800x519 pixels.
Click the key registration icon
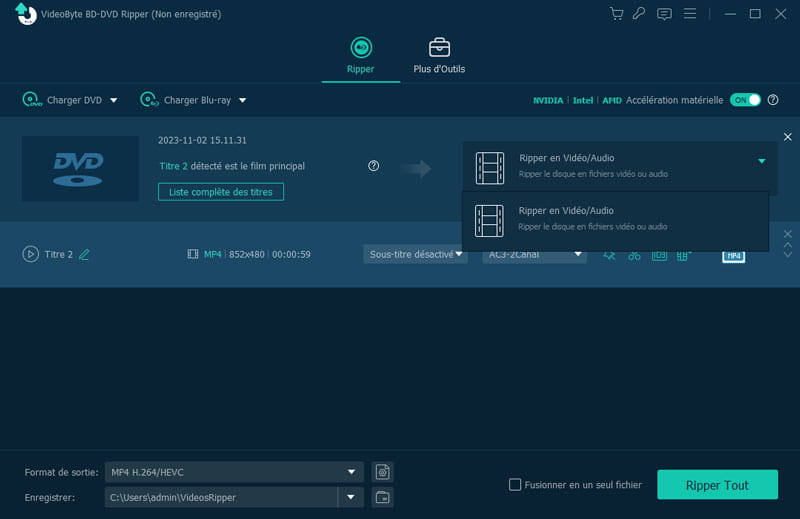pyautogui.click(x=639, y=14)
